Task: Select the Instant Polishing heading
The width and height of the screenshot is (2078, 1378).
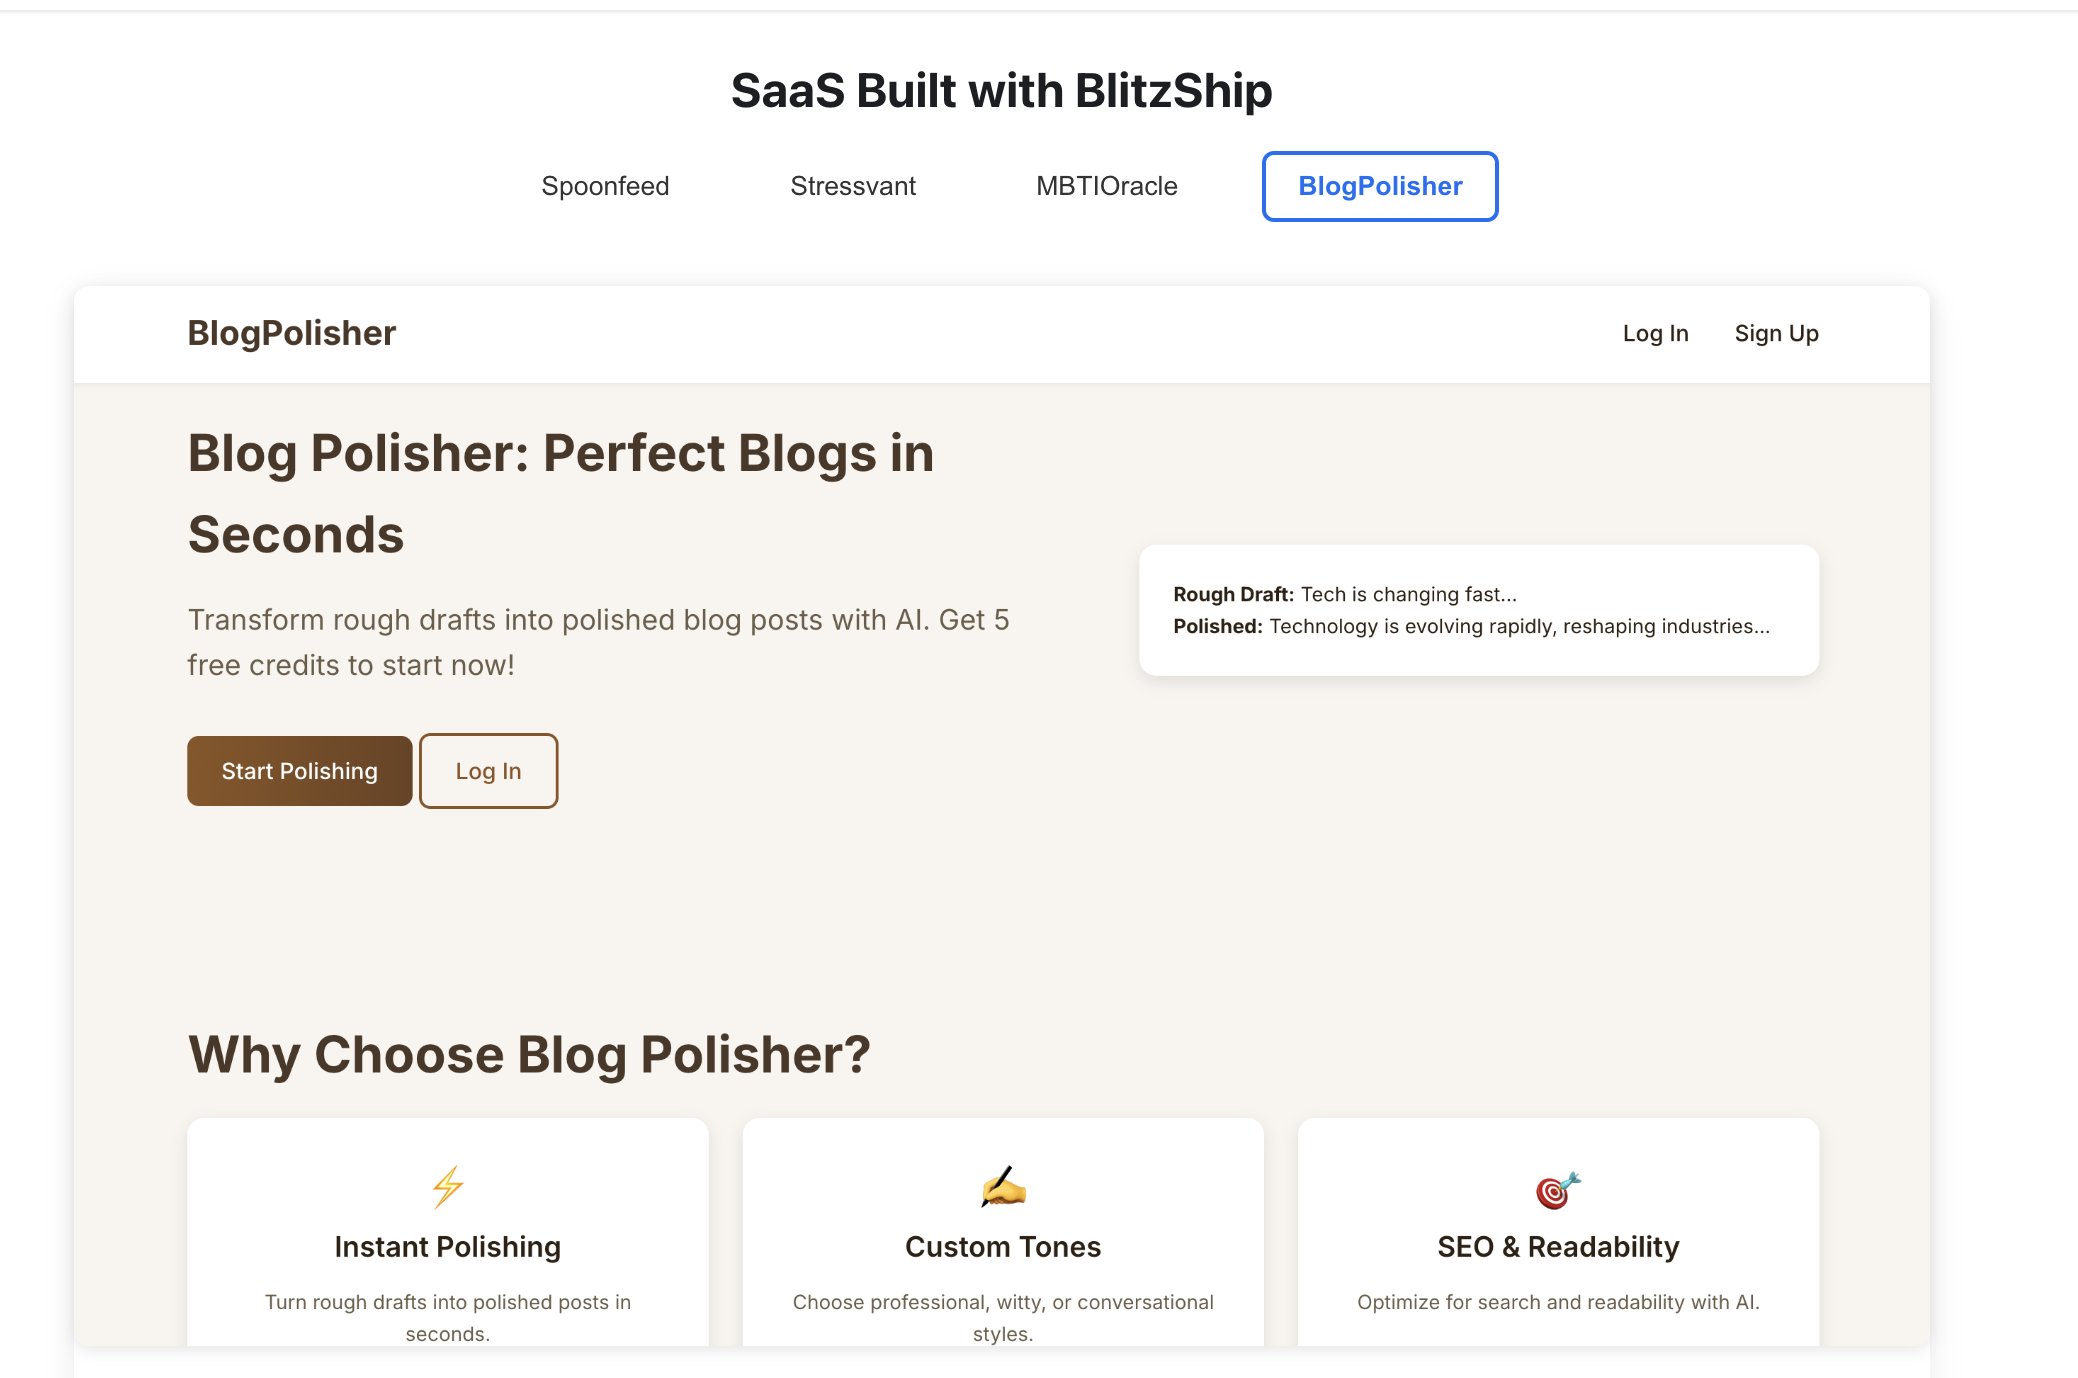Action: [447, 1247]
